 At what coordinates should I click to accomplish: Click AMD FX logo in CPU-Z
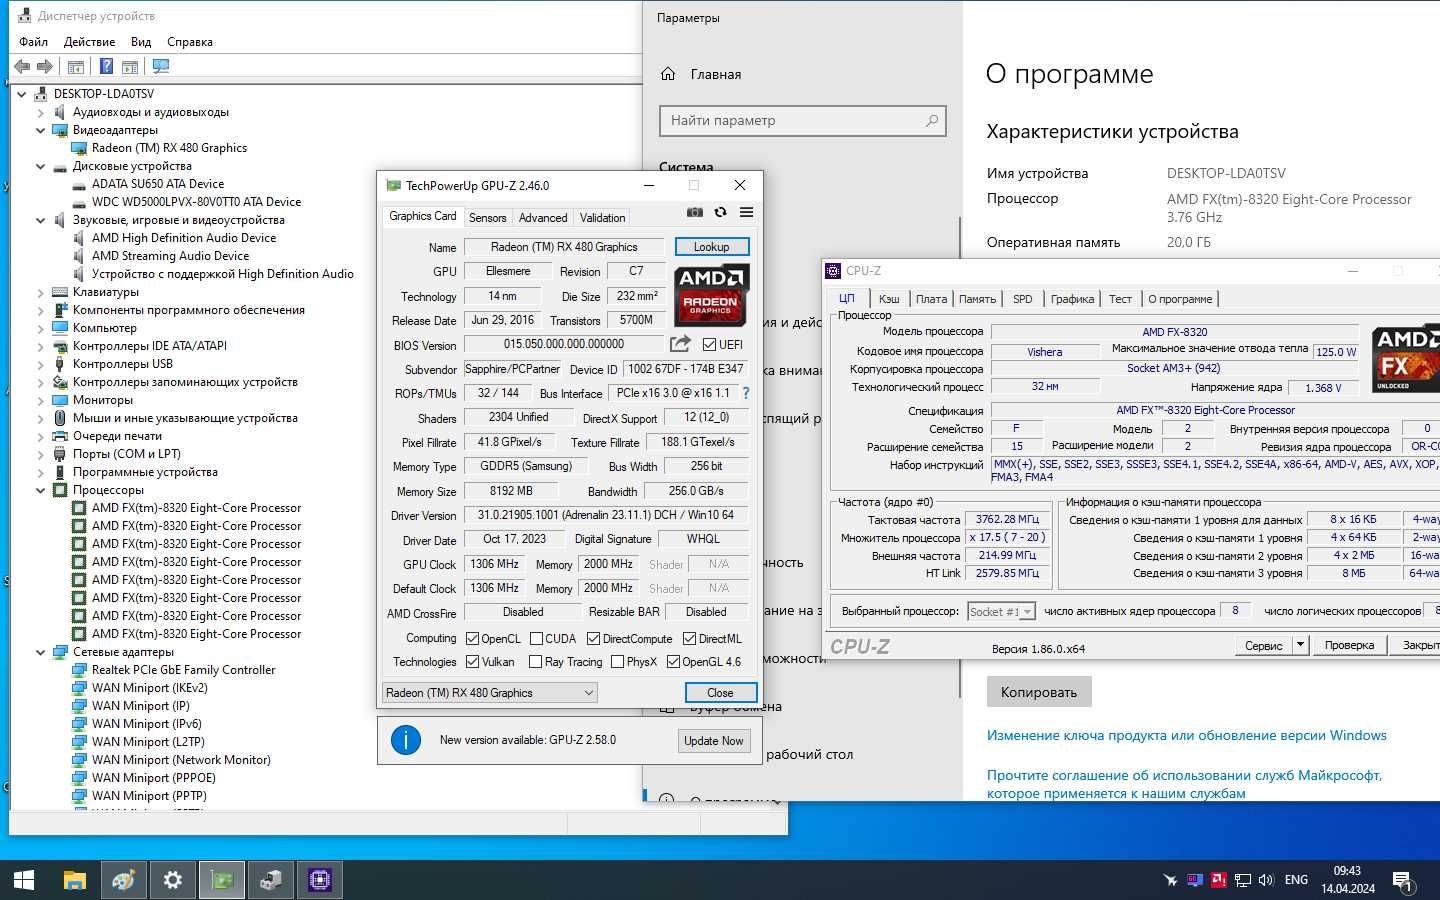1405,358
